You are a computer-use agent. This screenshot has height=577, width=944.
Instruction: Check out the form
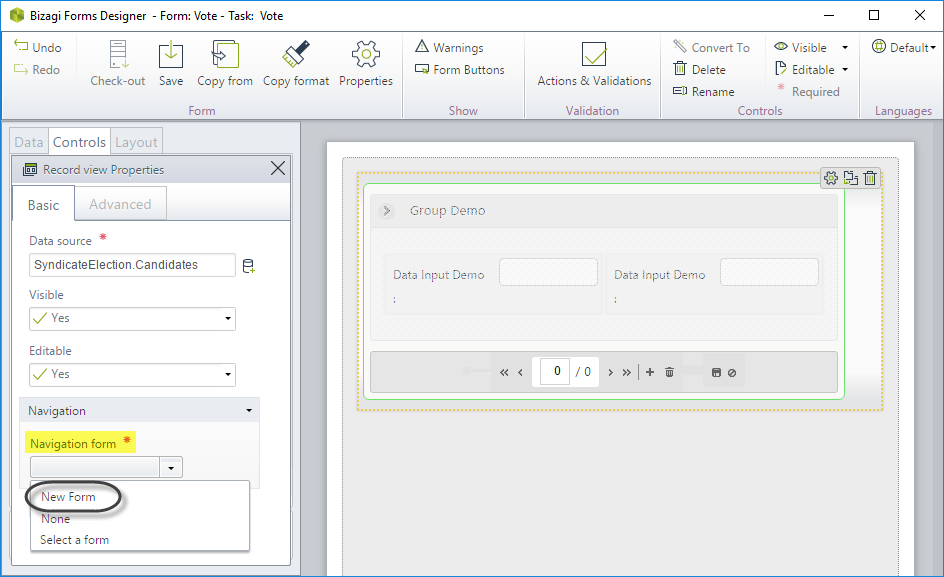[117, 64]
